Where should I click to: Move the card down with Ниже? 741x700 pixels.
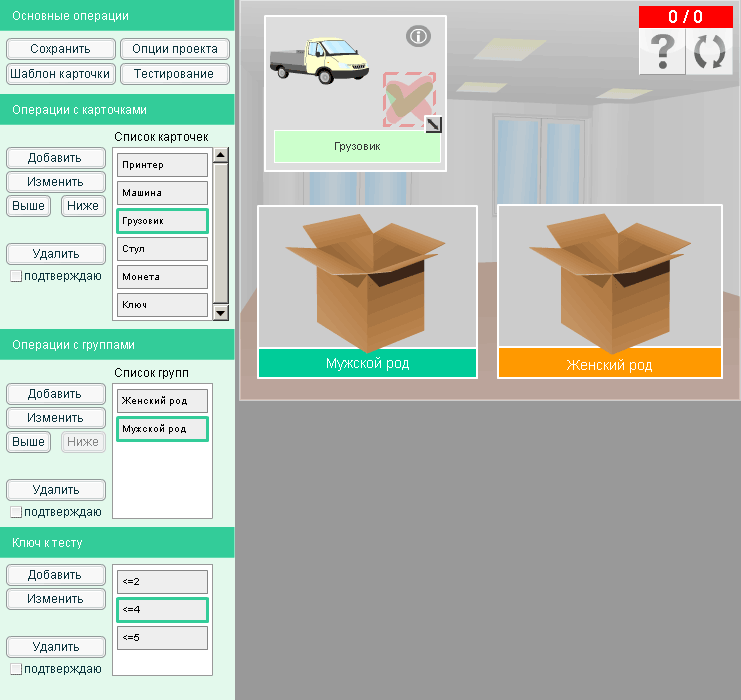[x=83, y=206]
